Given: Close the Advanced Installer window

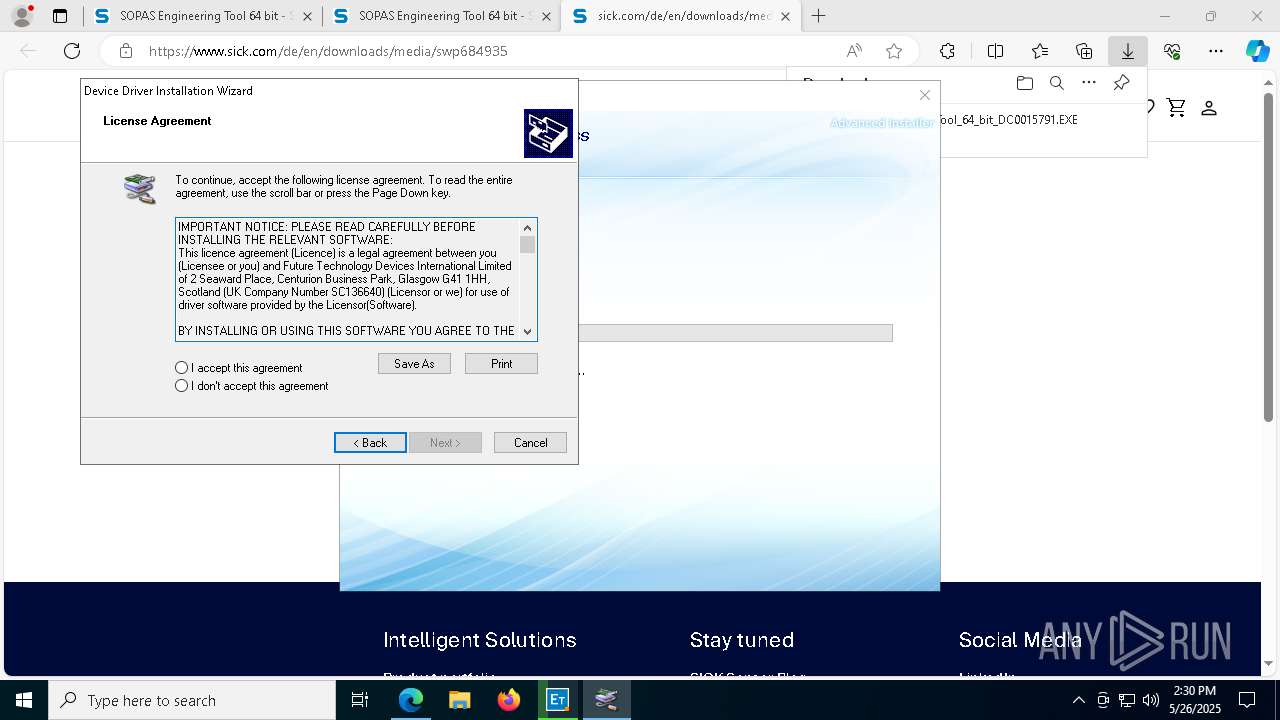Looking at the screenshot, I should tap(925, 95).
